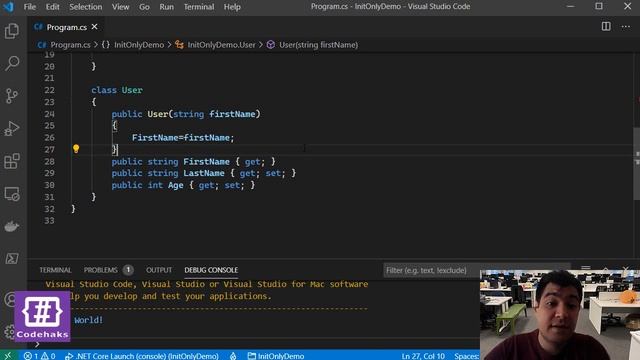Open the Terminal menu
This screenshot has height=360, width=640.
click(199, 7)
